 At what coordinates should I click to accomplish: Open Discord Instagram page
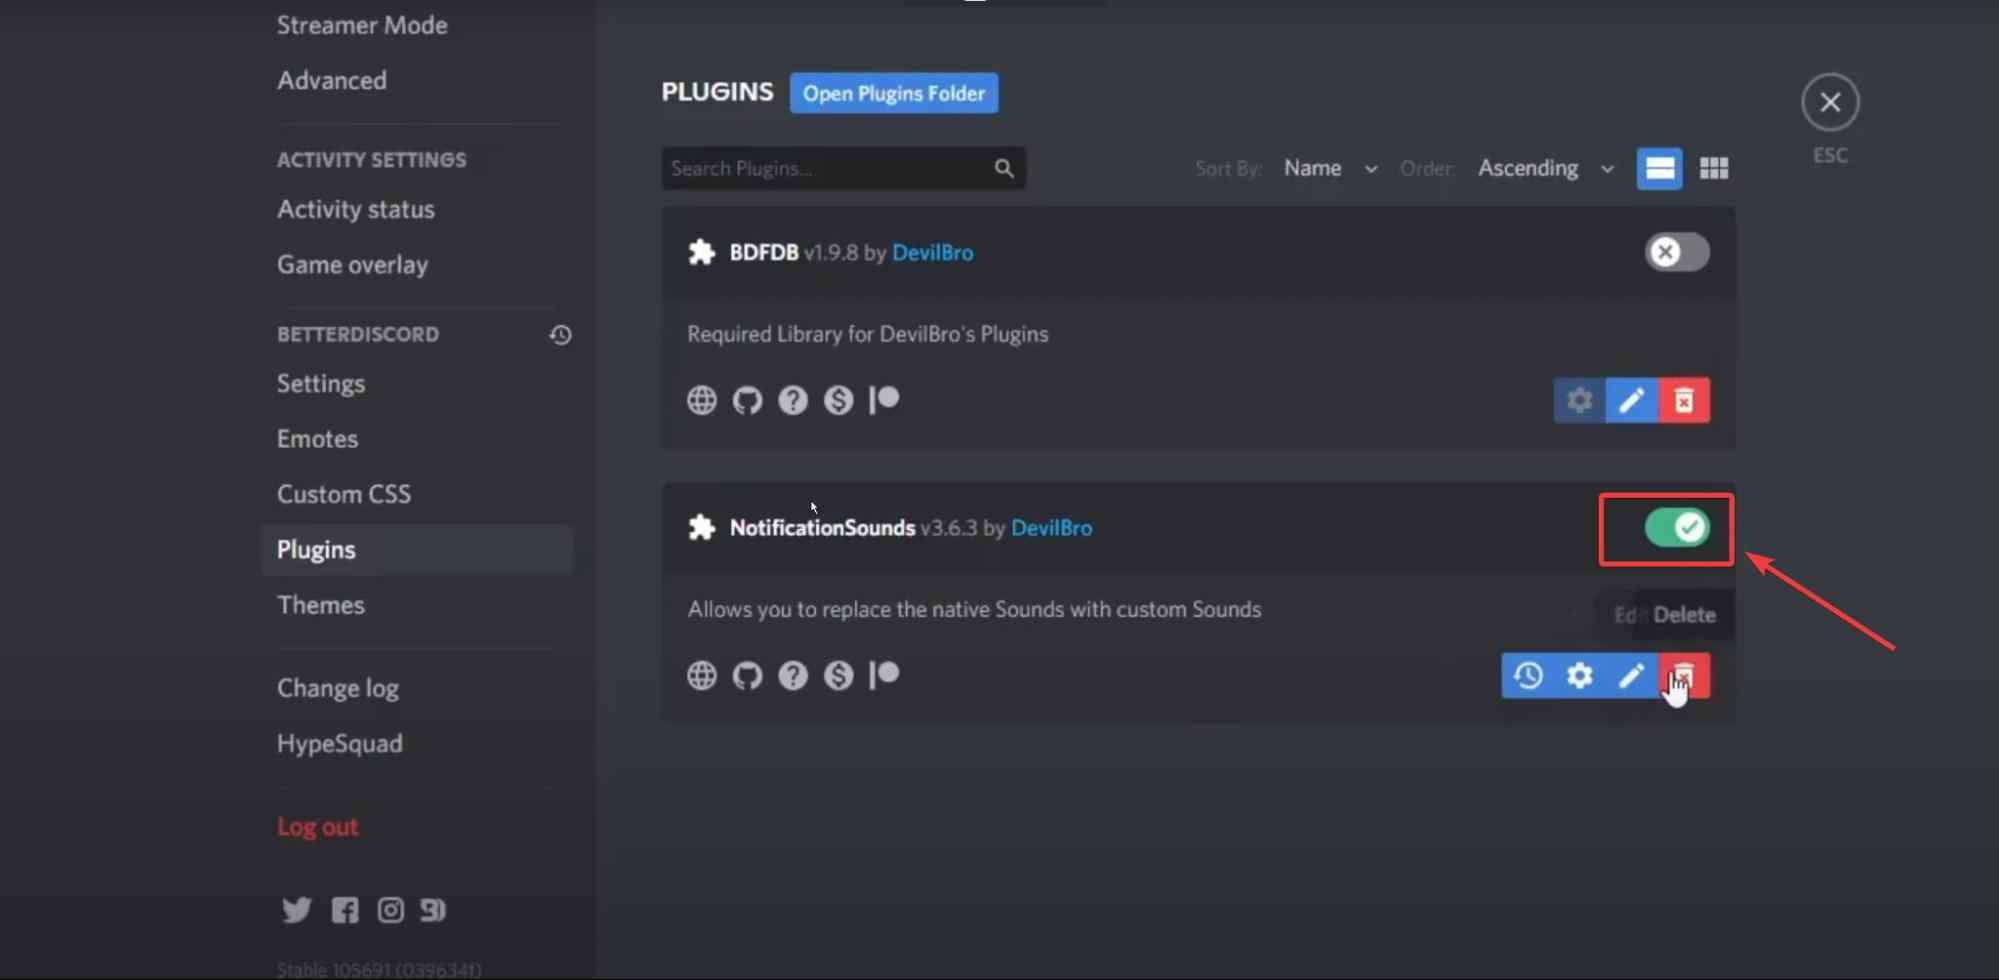click(390, 909)
